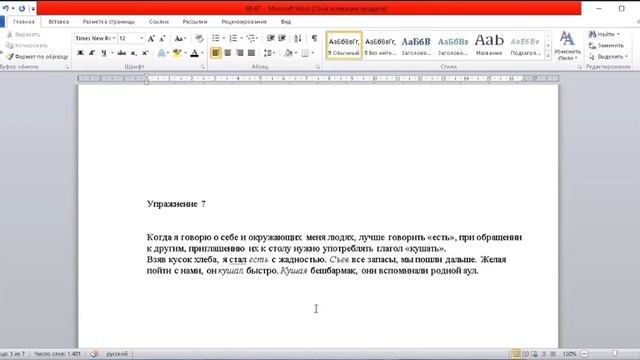Apply yellow text highlight
The width and height of the screenshot is (640, 360).
tap(177, 53)
